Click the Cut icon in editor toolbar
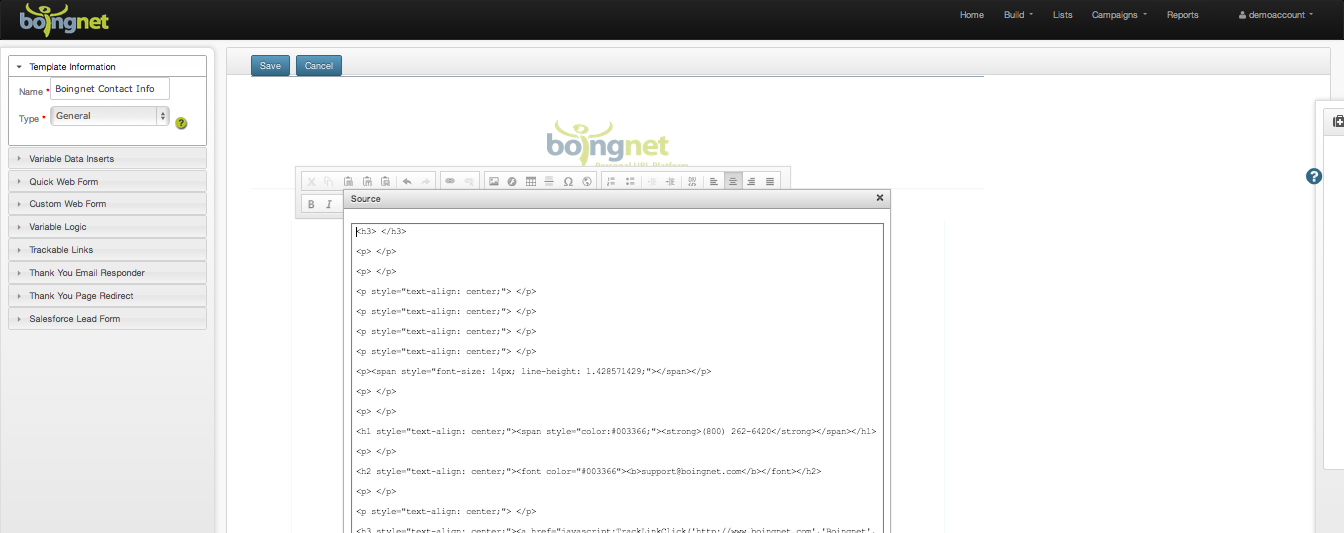The width and height of the screenshot is (1344, 533). tap(311, 181)
